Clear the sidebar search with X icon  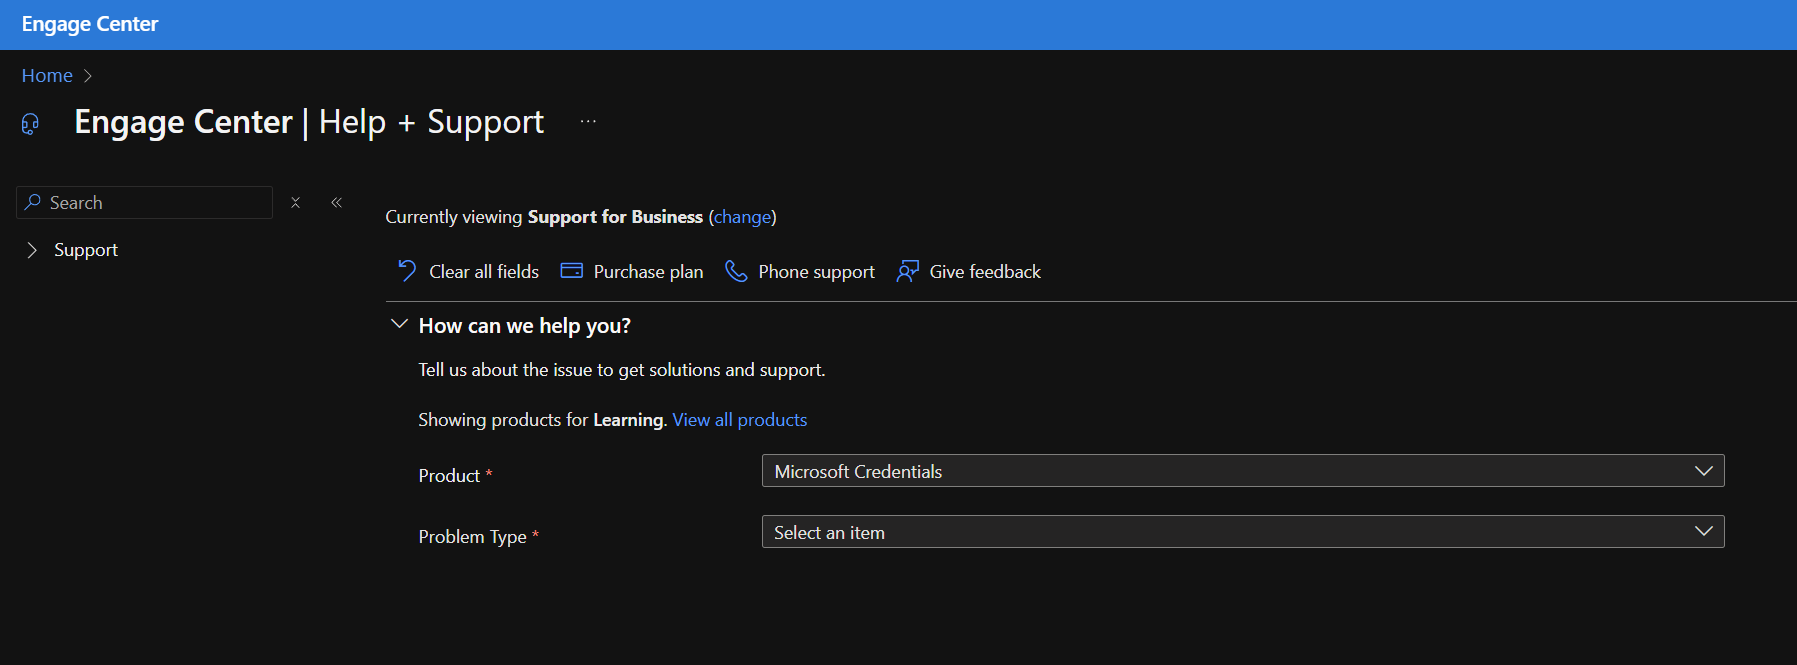tap(295, 202)
